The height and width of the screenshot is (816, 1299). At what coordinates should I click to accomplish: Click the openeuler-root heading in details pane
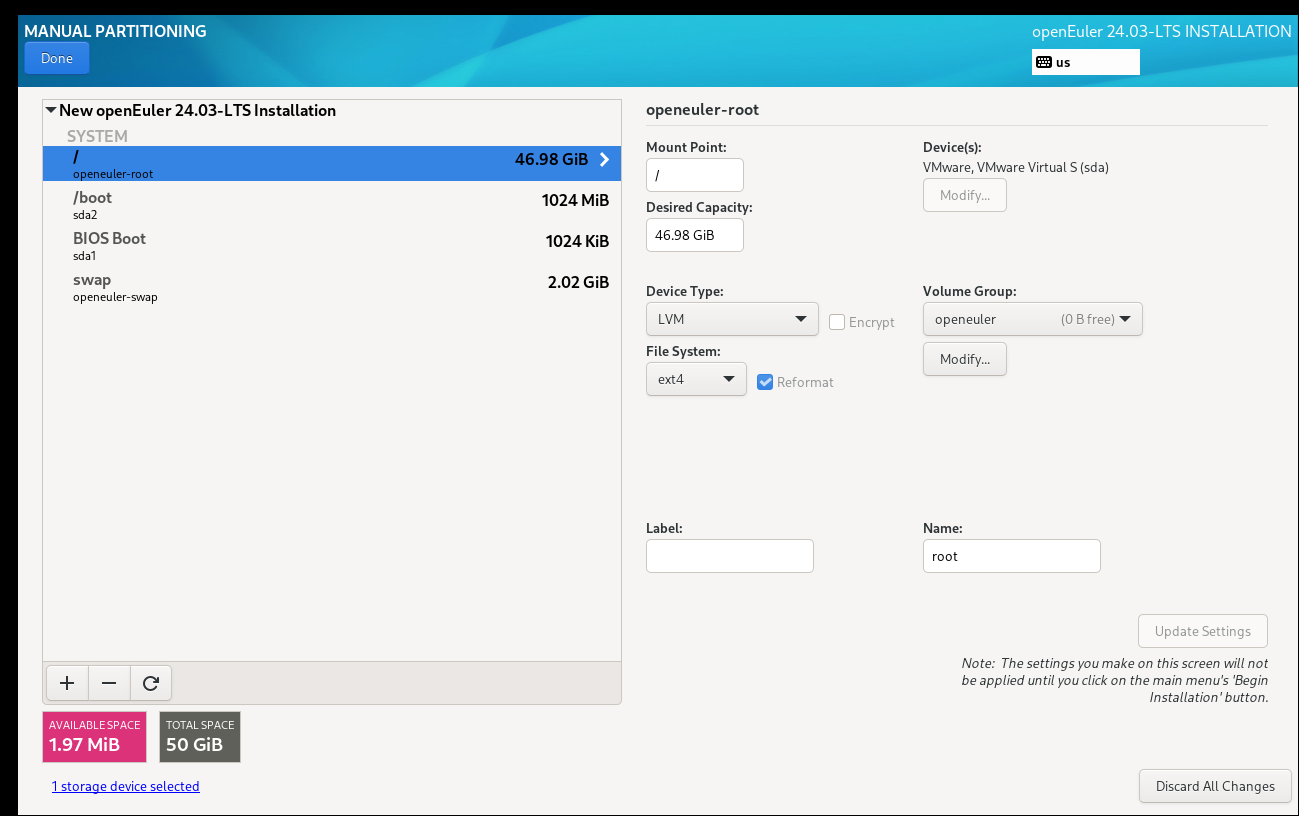point(703,110)
